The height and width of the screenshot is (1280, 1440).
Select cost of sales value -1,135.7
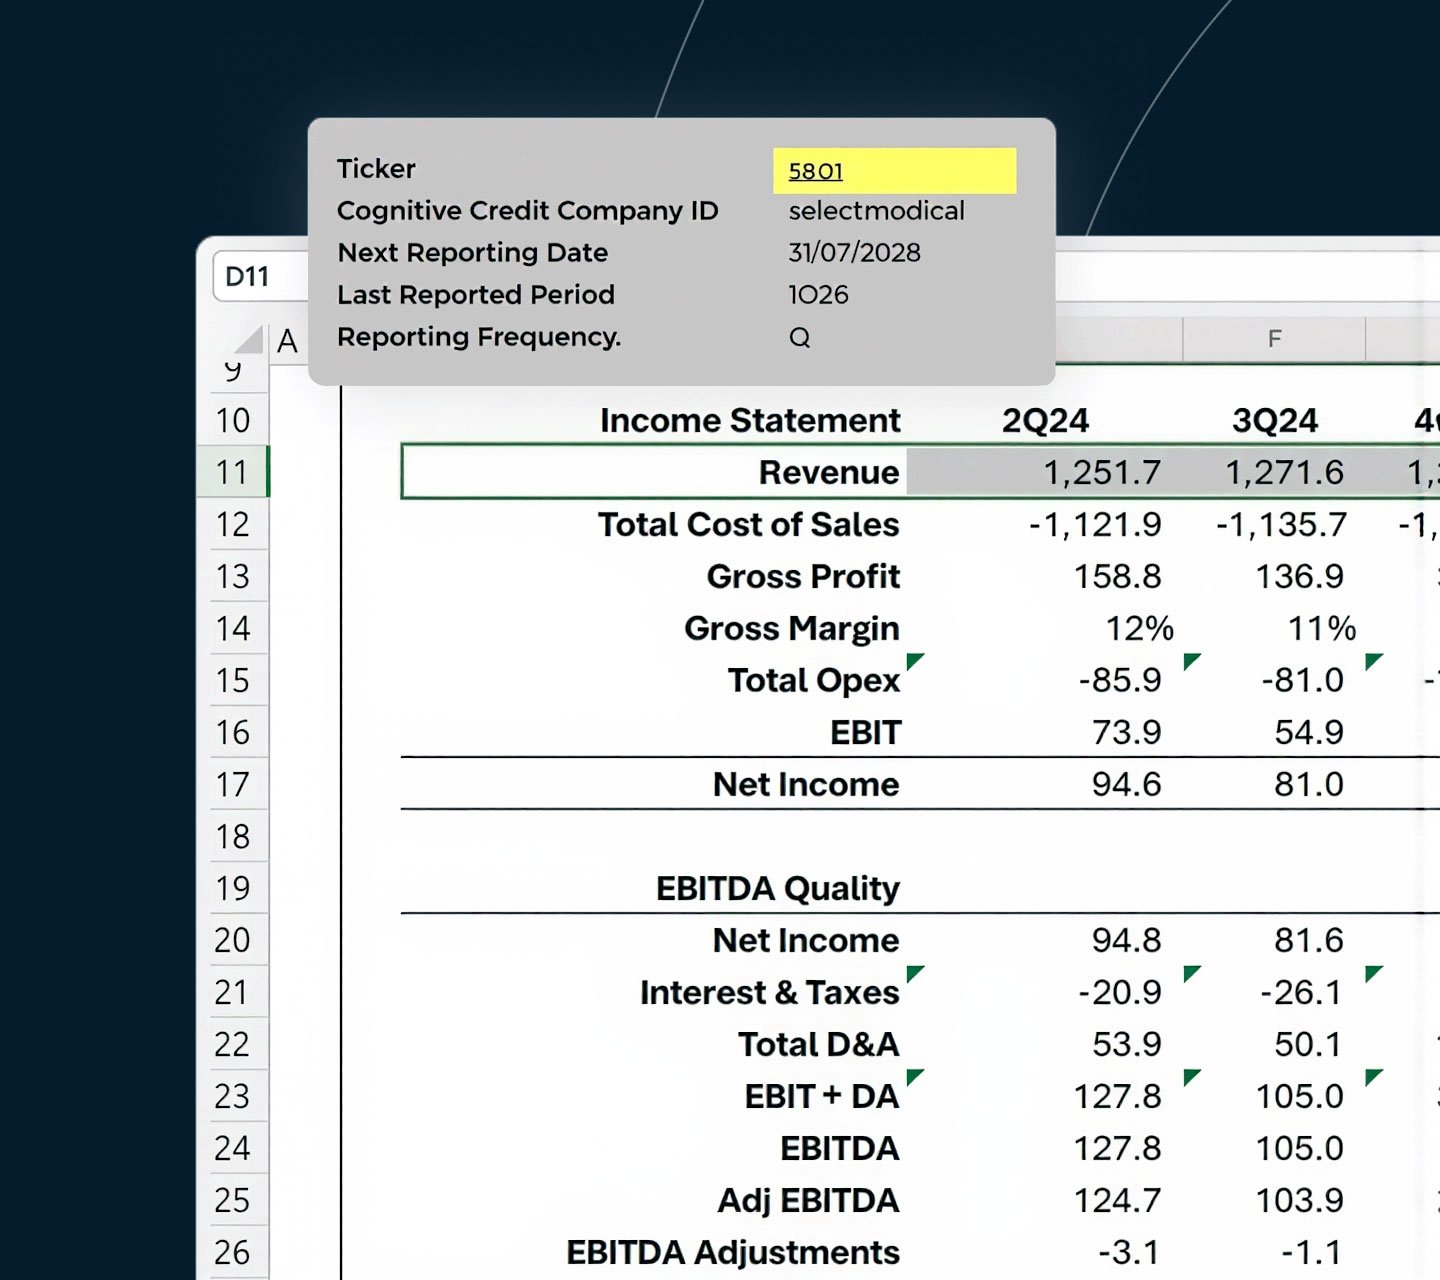click(x=1281, y=524)
